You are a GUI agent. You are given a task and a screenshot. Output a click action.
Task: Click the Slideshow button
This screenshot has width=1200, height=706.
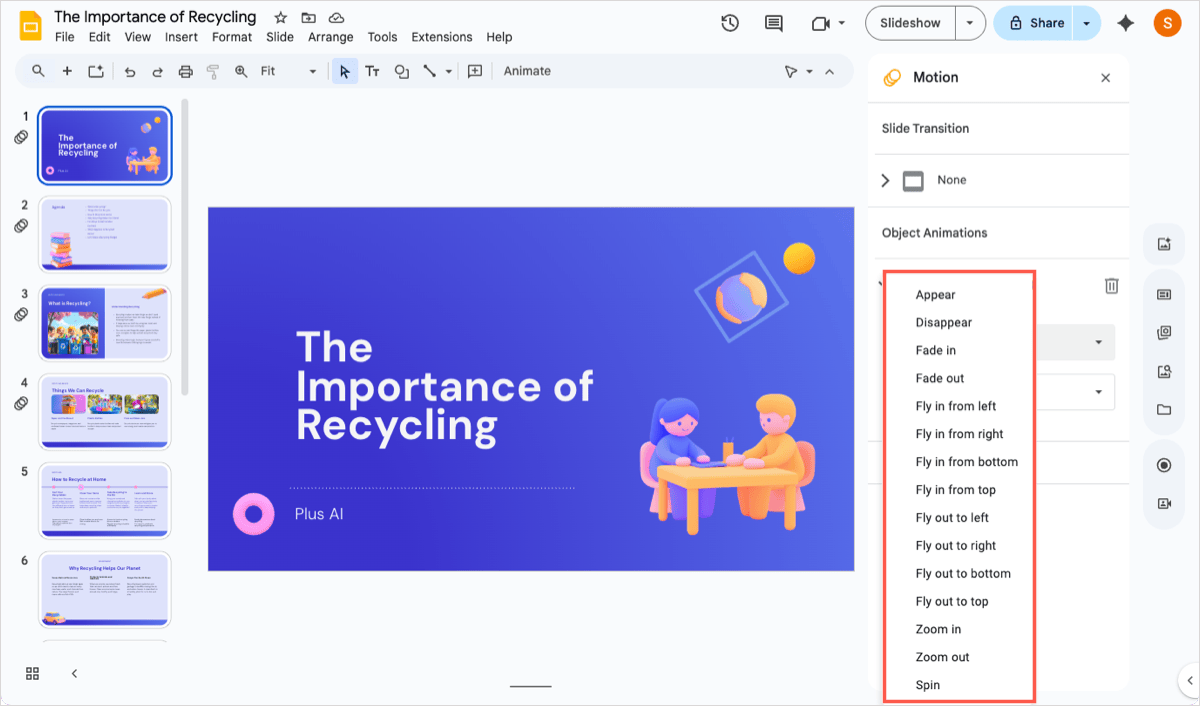(910, 23)
